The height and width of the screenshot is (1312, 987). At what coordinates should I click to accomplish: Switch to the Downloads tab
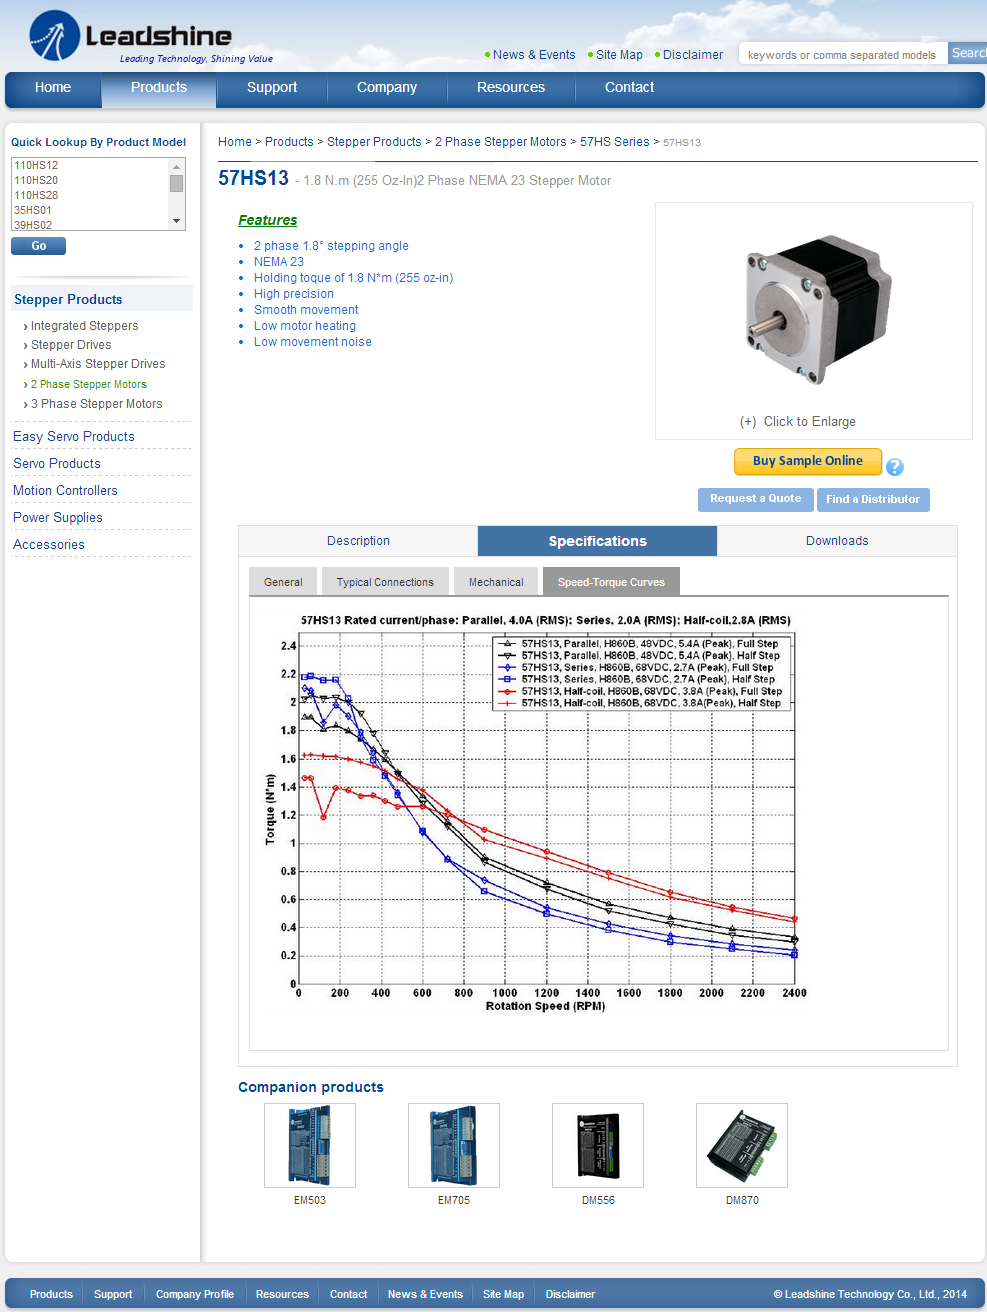(x=837, y=541)
